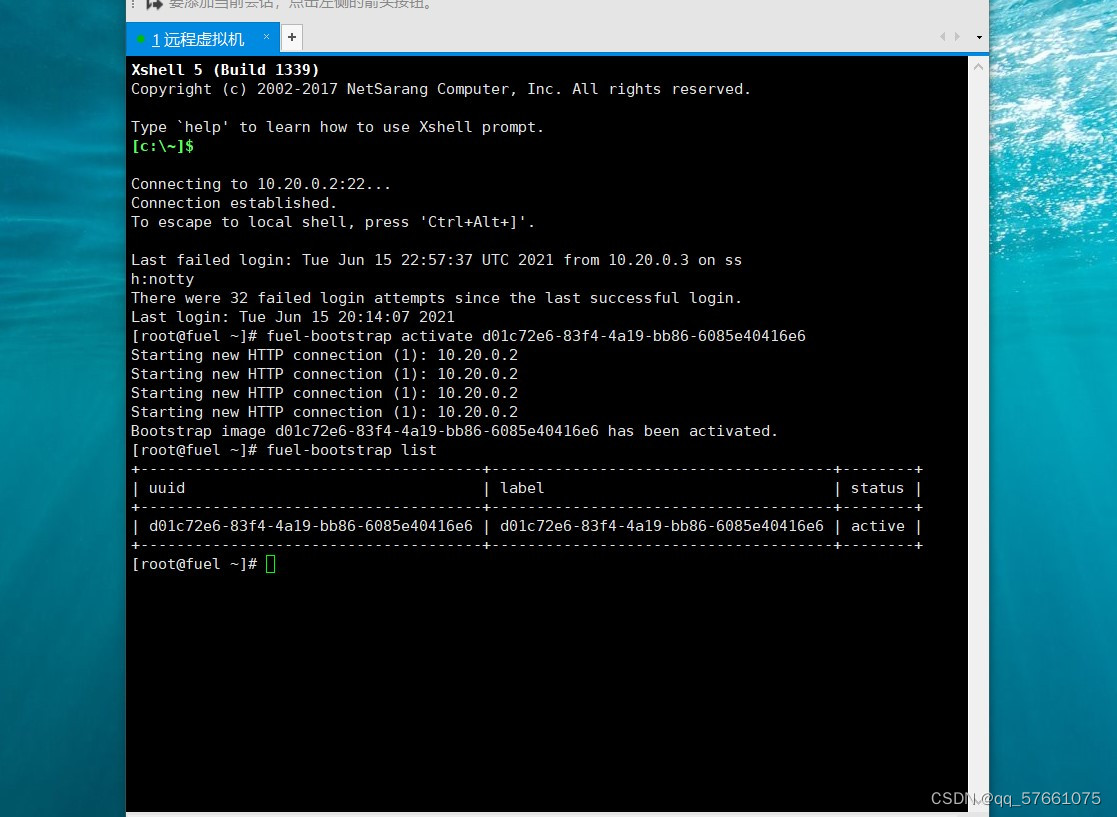
Task: Click the quick-add session arrow icon
Action: tap(153, 4)
